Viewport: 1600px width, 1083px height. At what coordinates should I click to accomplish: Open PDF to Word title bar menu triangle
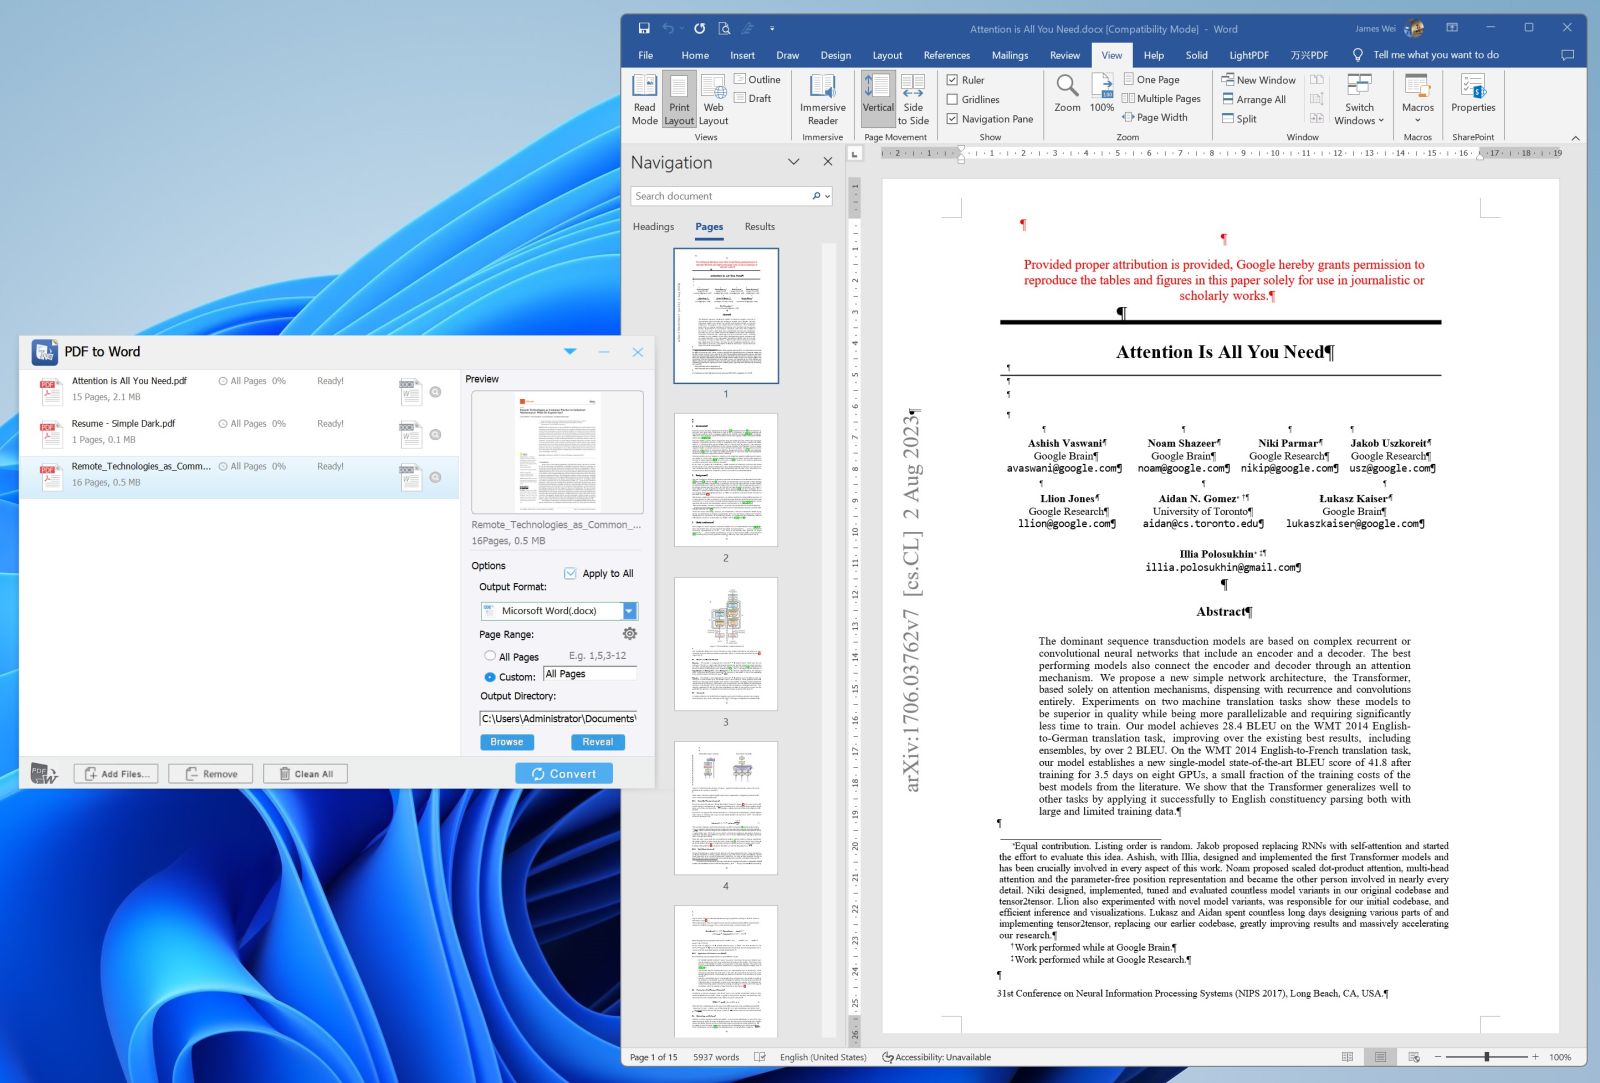click(570, 351)
